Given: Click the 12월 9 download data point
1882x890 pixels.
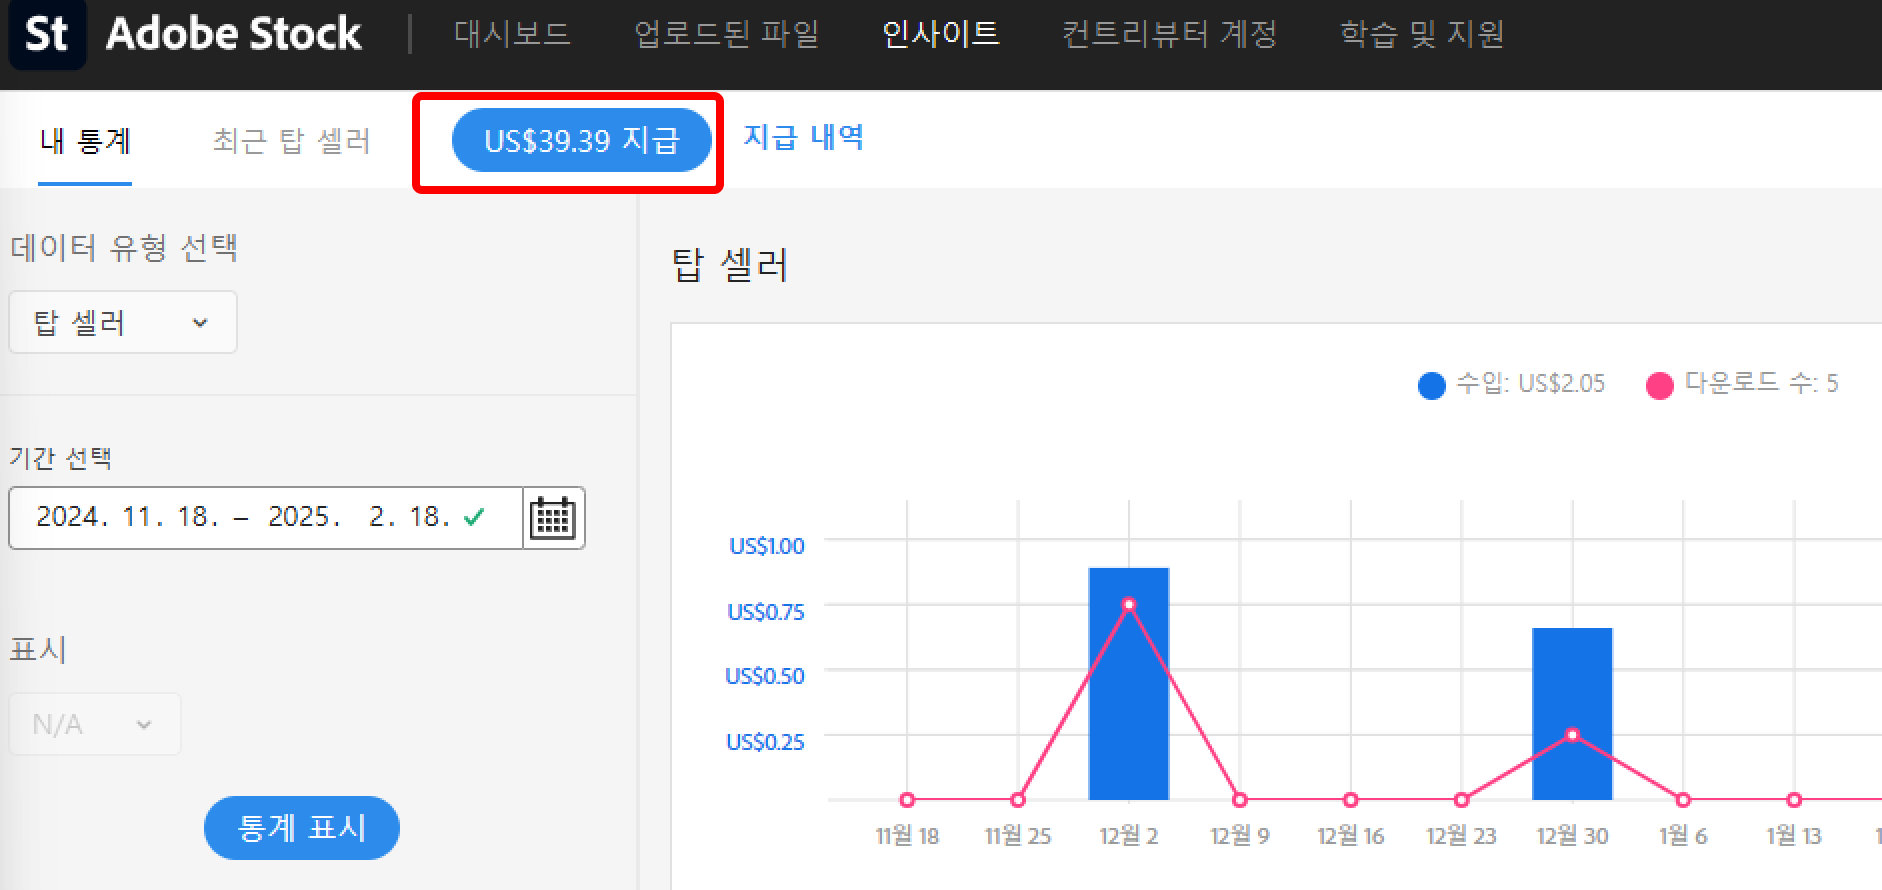Looking at the screenshot, I should (1240, 800).
